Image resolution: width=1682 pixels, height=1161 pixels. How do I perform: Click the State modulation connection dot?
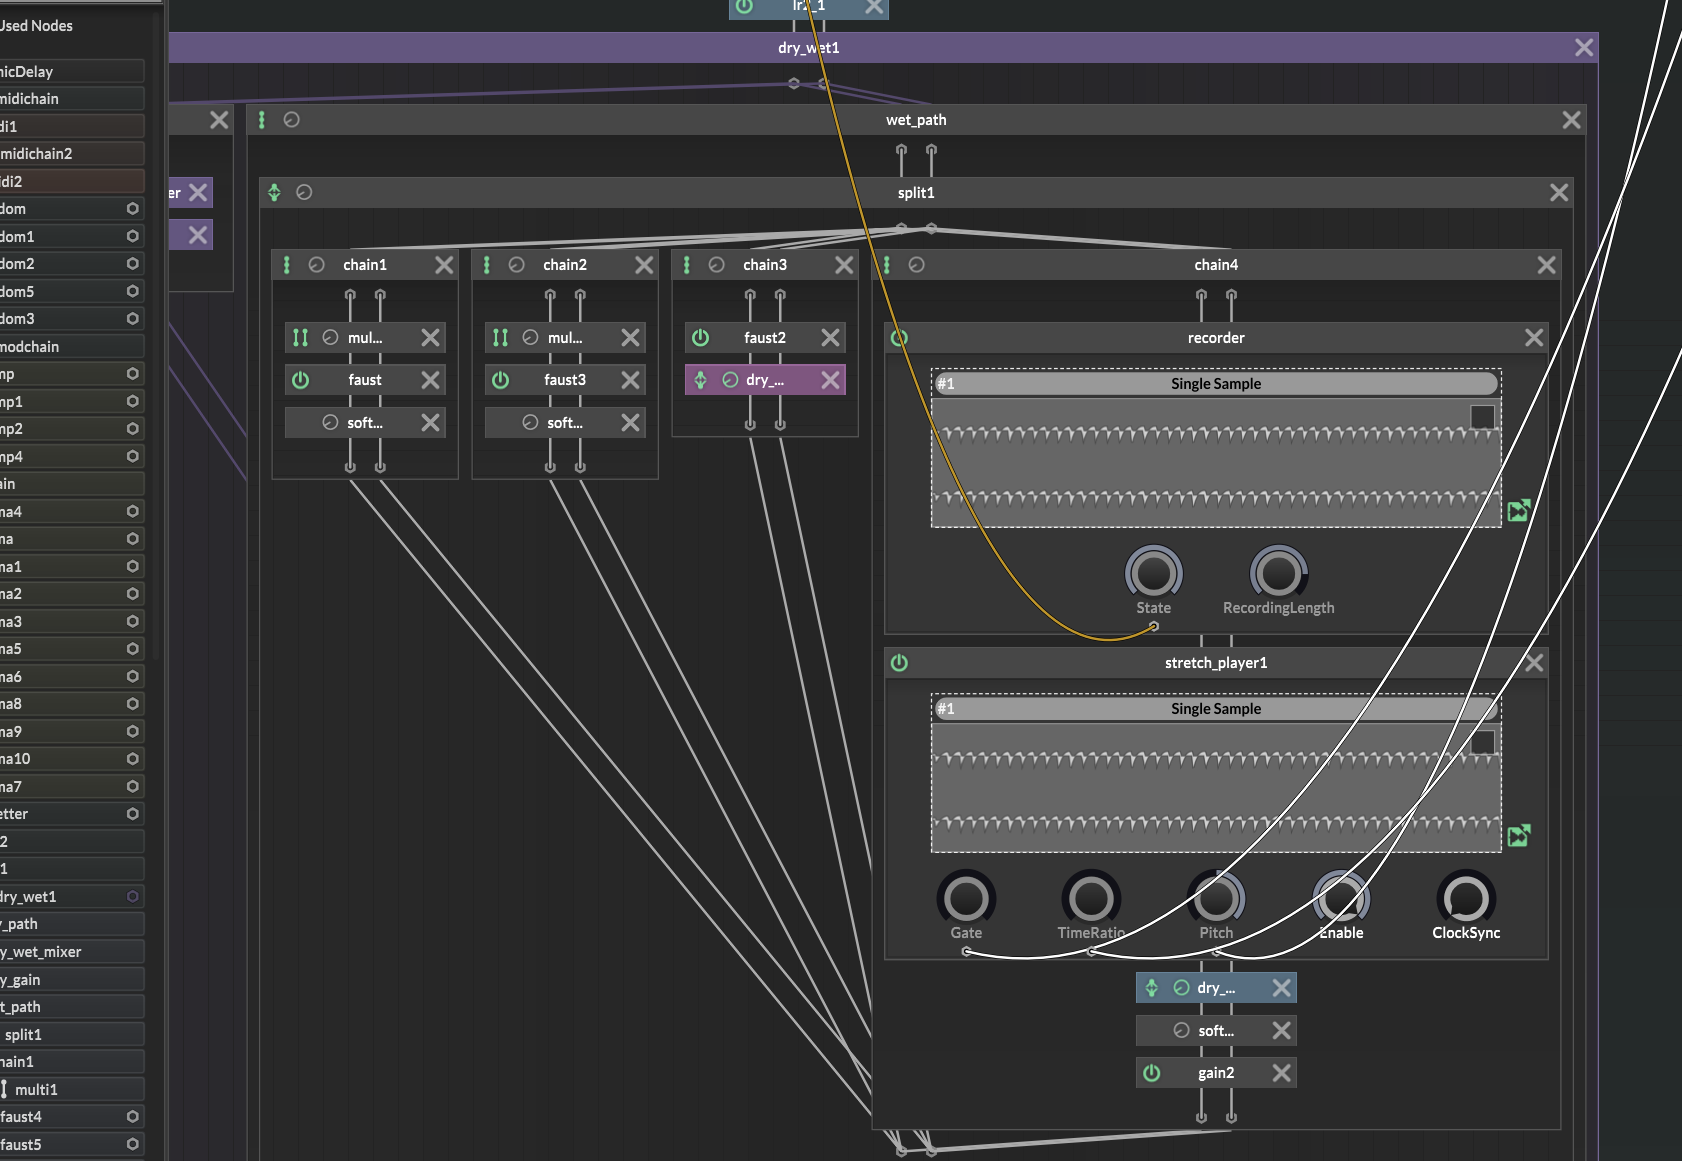point(1153,627)
